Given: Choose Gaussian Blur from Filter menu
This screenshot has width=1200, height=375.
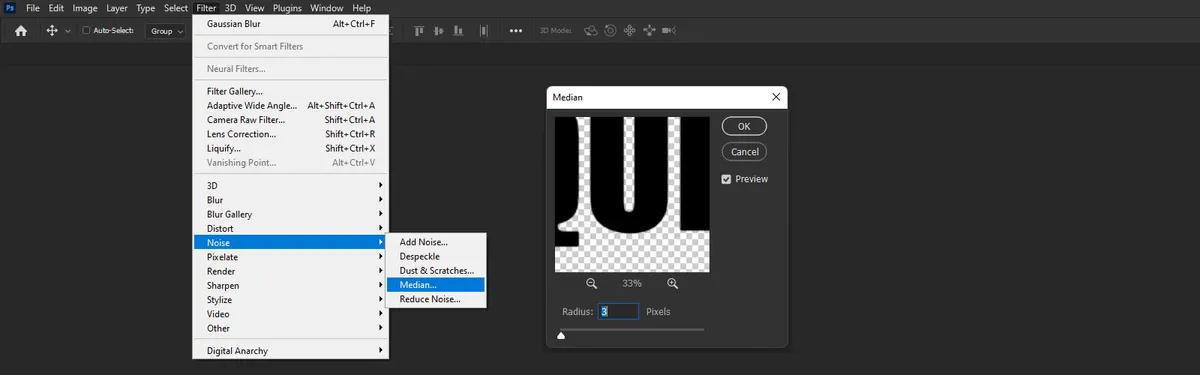Looking at the screenshot, I should tap(290, 24).
